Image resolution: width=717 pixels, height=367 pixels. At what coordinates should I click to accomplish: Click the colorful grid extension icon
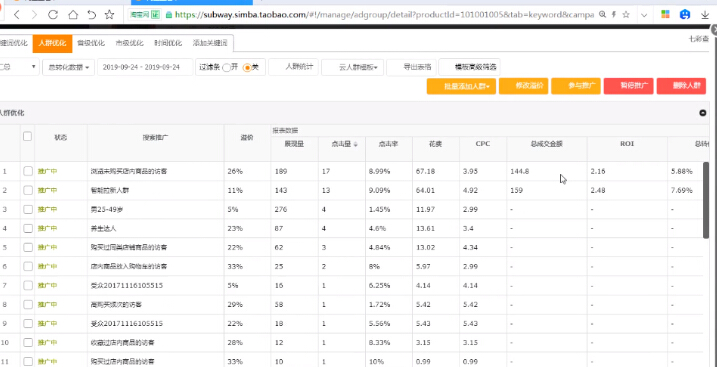click(x=665, y=15)
